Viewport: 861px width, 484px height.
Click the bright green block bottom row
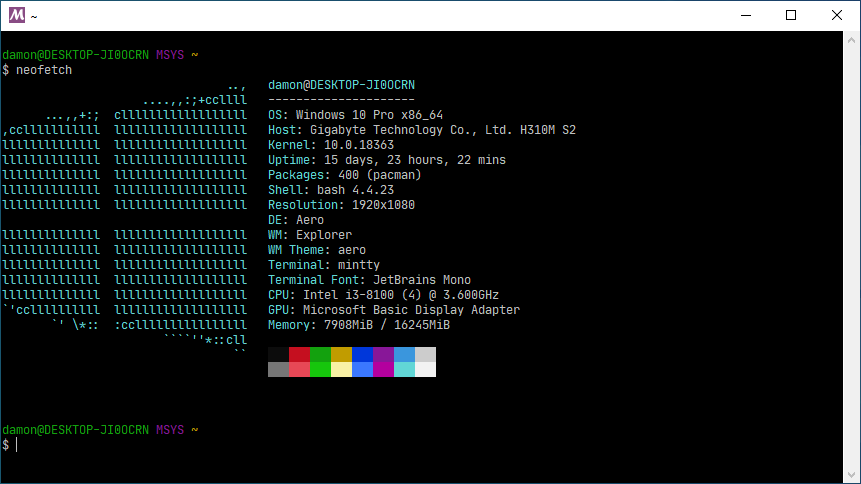pos(320,369)
